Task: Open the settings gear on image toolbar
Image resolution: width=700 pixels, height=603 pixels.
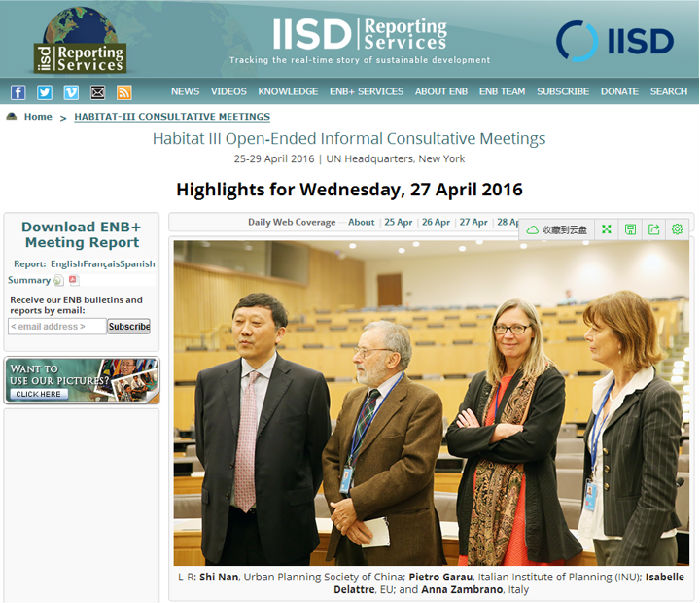Action: point(678,229)
